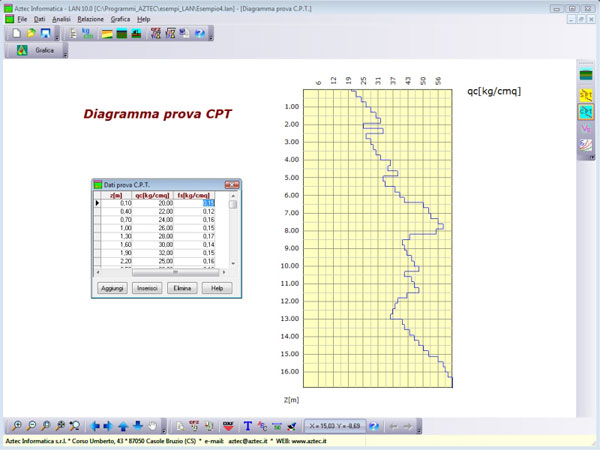Click the dimension line icon in bottom toolbar
The height and width of the screenshot is (450, 600).
[x=277, y=426]
